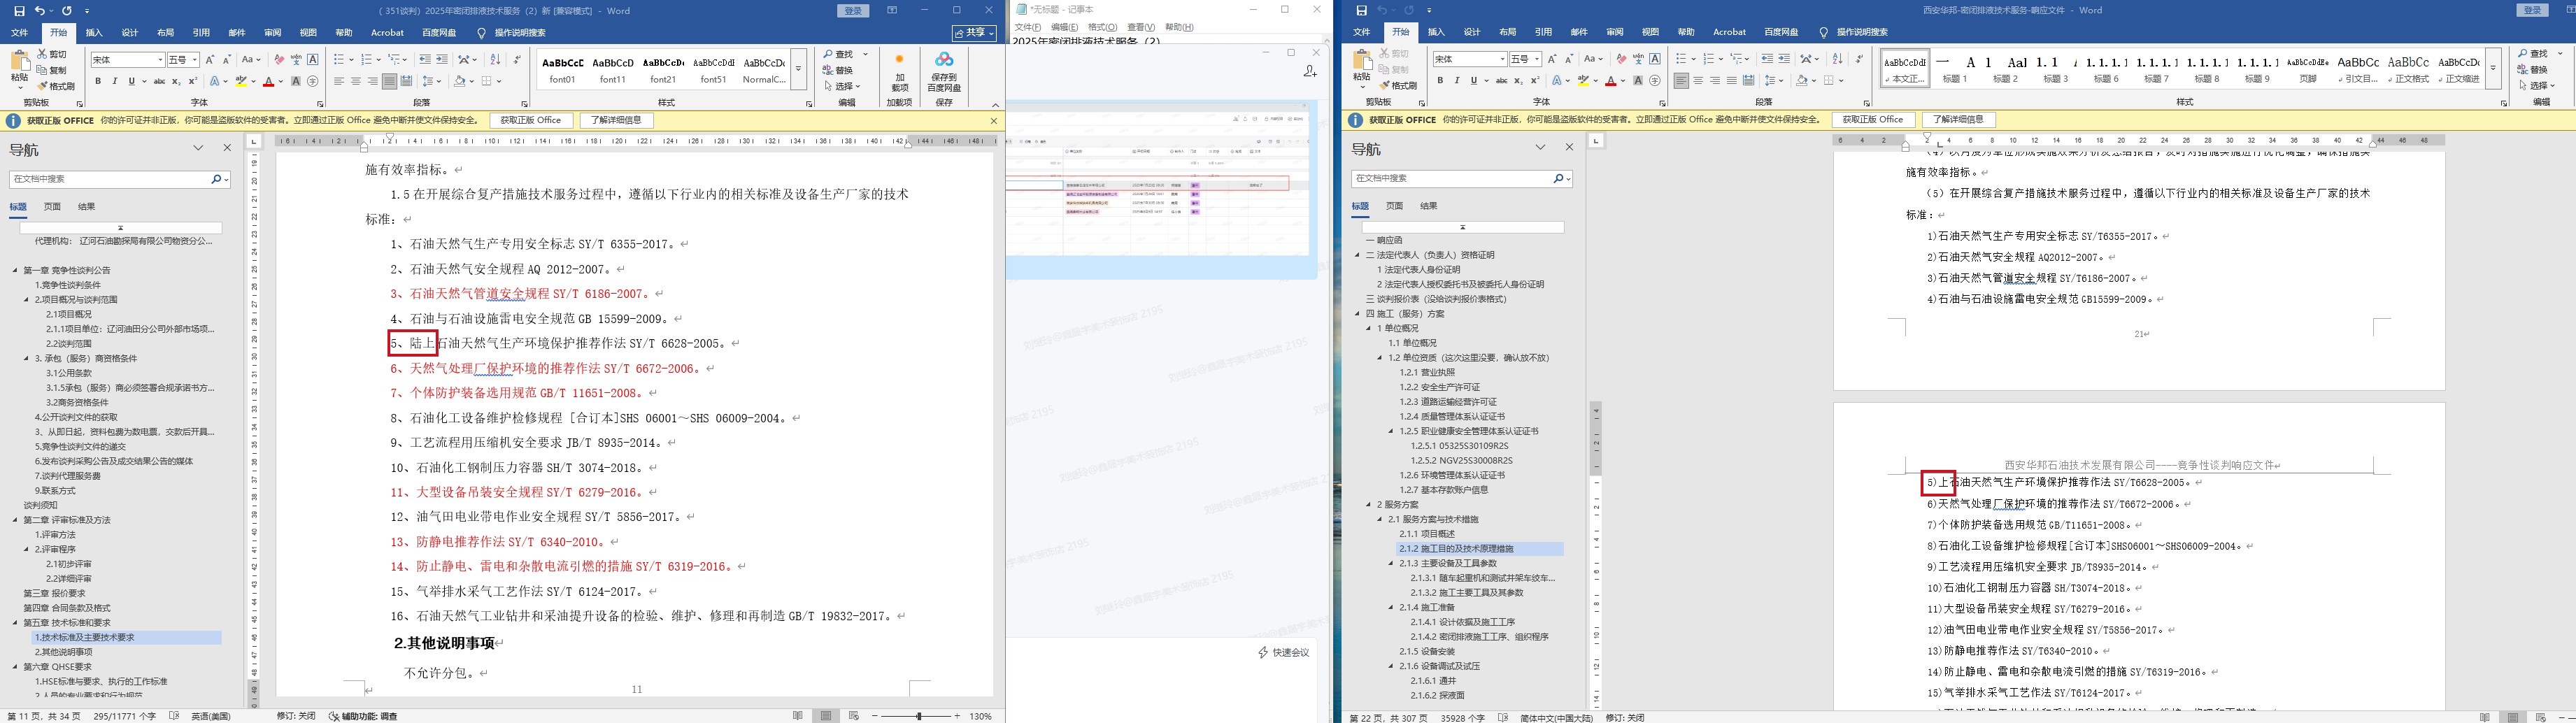Open the 审阅 tab in the 351谈判 window
The width and height of the screenshot is (2576, 723).
(272, 32)
